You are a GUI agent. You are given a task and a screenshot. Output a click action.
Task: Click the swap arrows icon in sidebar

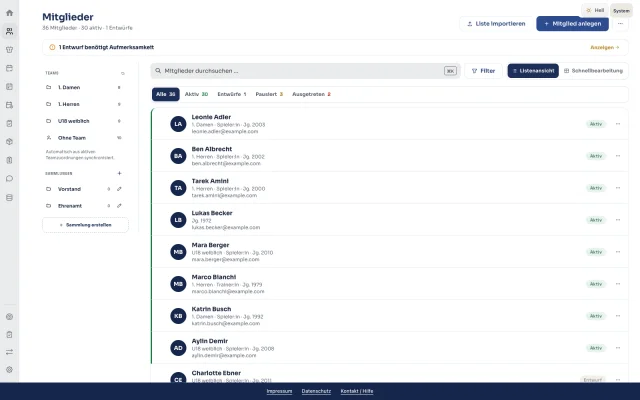(9, 351)
